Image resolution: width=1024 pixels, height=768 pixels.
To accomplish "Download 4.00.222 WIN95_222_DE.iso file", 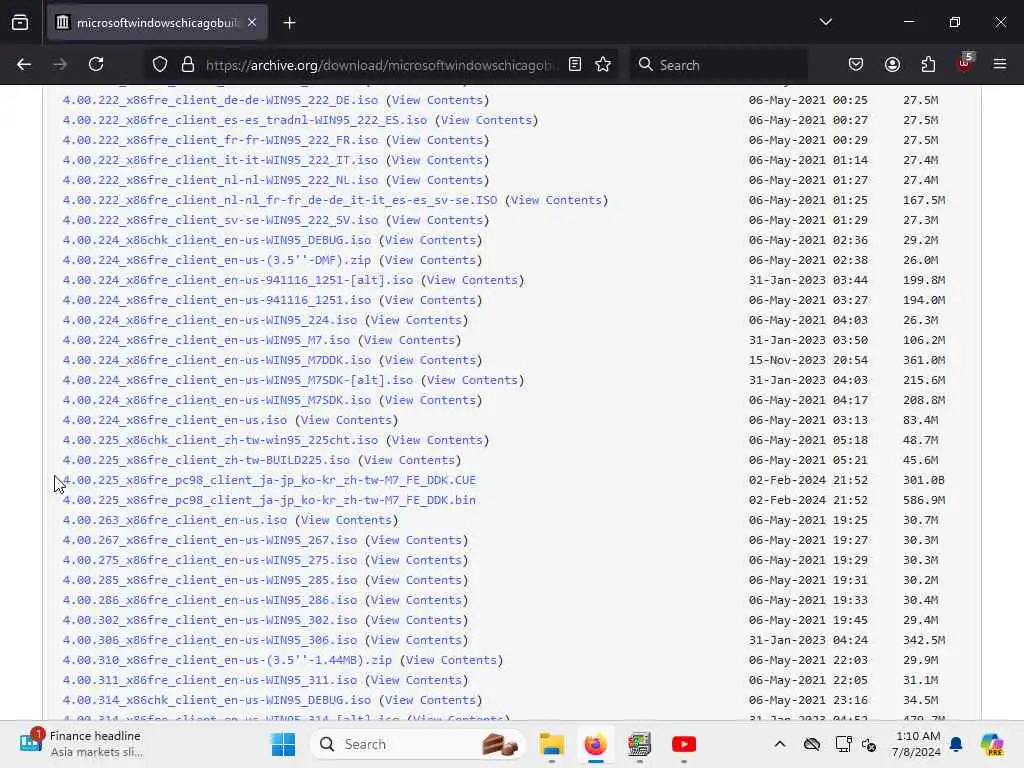I will tap(220, 100).
